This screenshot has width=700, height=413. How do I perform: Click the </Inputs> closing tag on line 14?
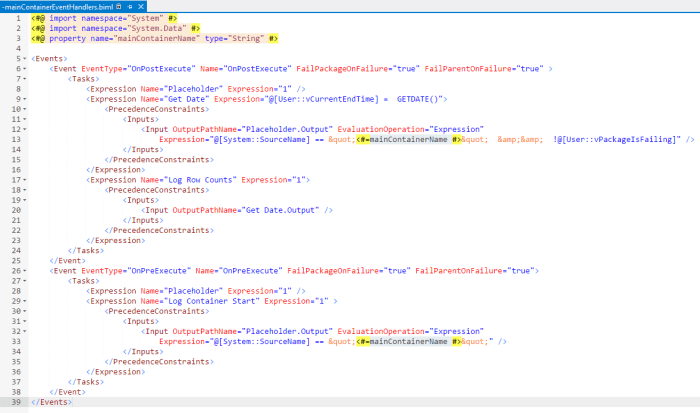[143, 150]
